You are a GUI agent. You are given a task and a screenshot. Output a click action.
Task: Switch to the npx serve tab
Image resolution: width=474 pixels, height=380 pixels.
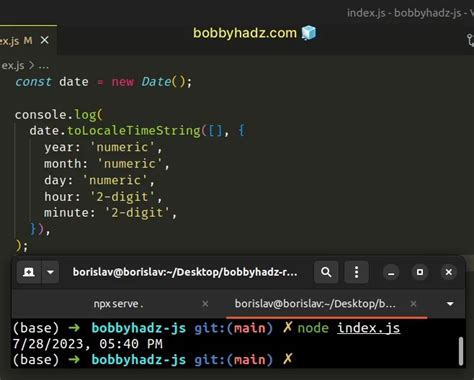[118, 304]
